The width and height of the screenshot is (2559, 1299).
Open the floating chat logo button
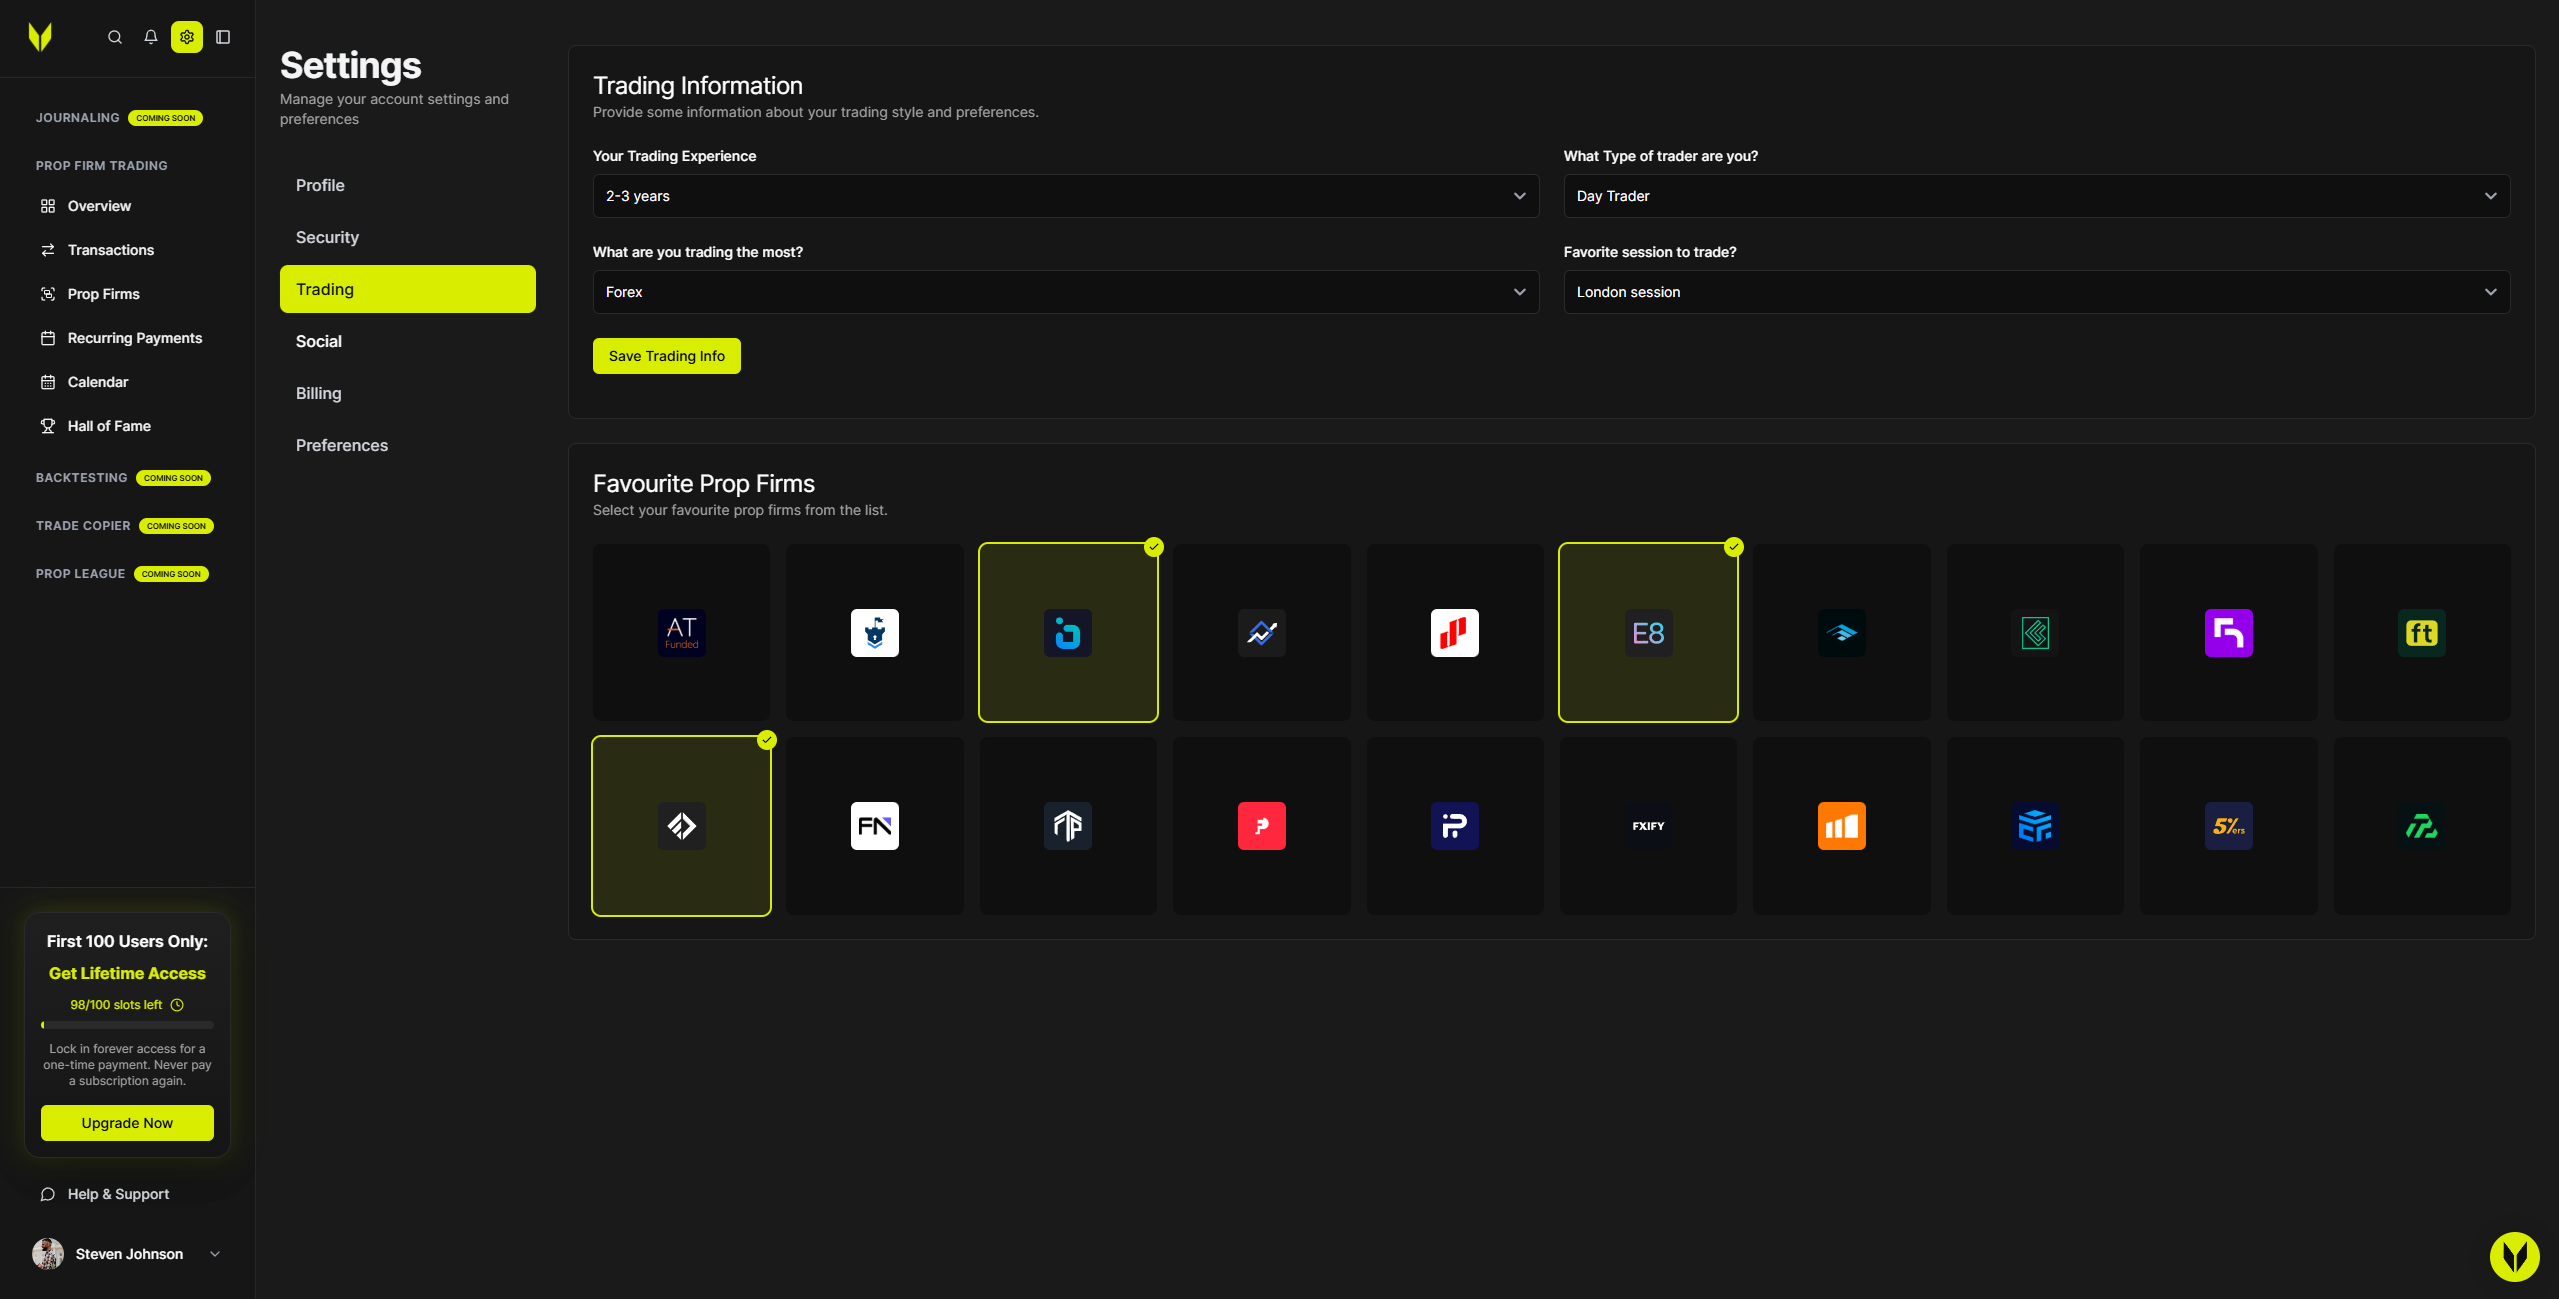click(2515, 1256)
